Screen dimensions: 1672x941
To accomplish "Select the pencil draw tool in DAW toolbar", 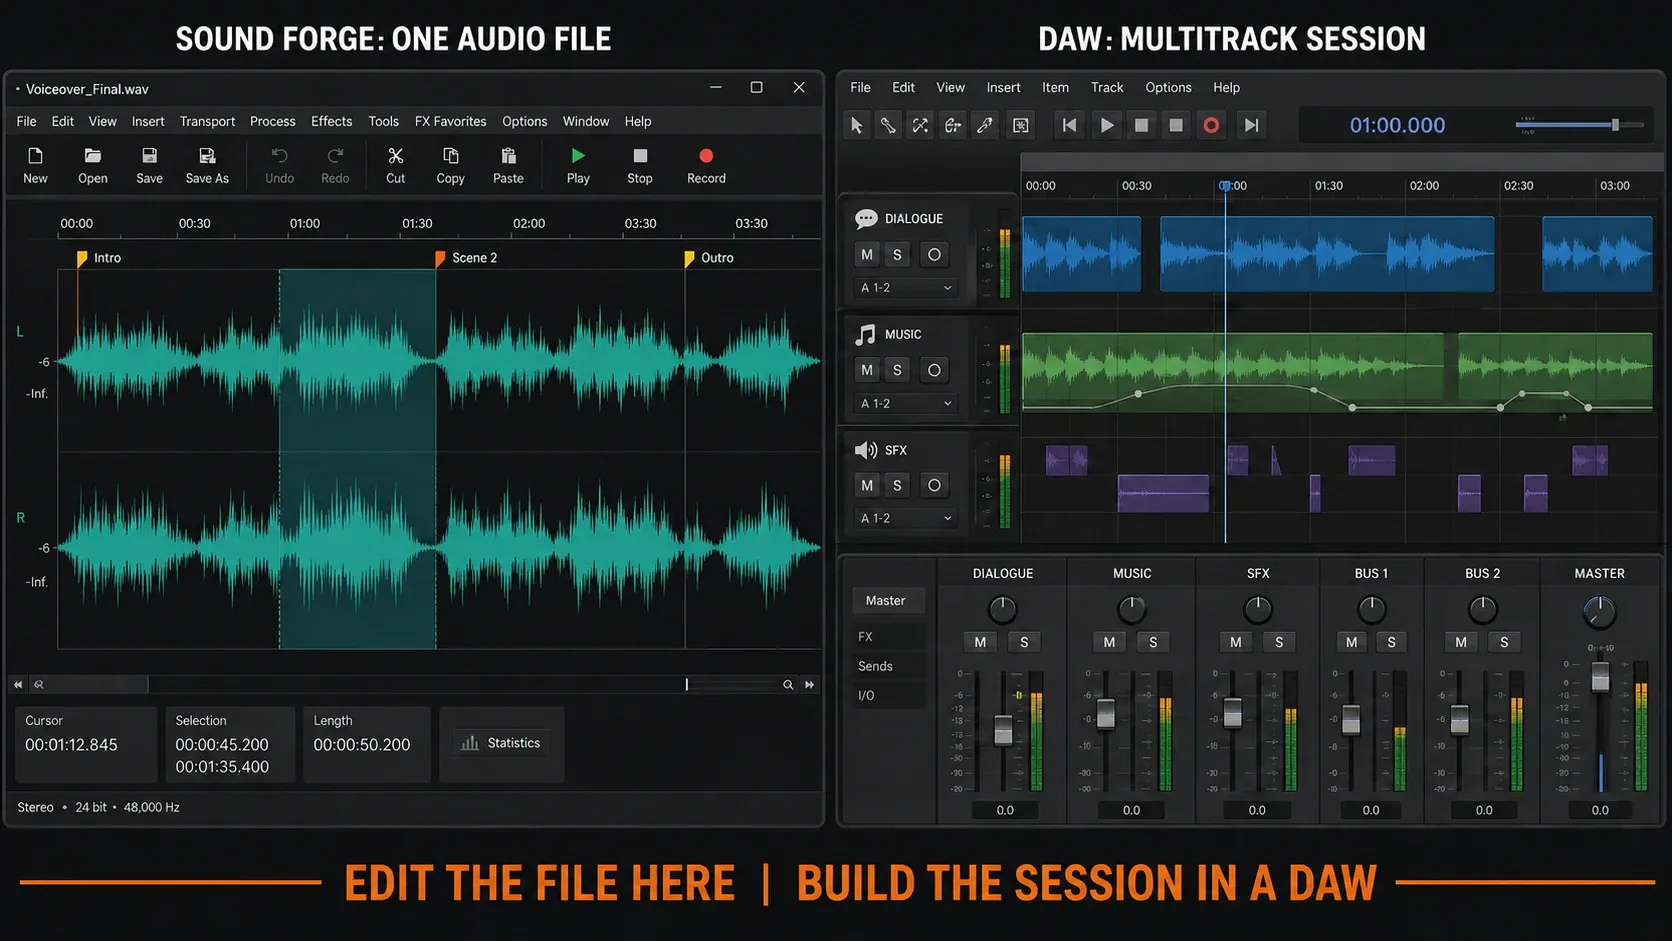I will (x=985, y=125).
